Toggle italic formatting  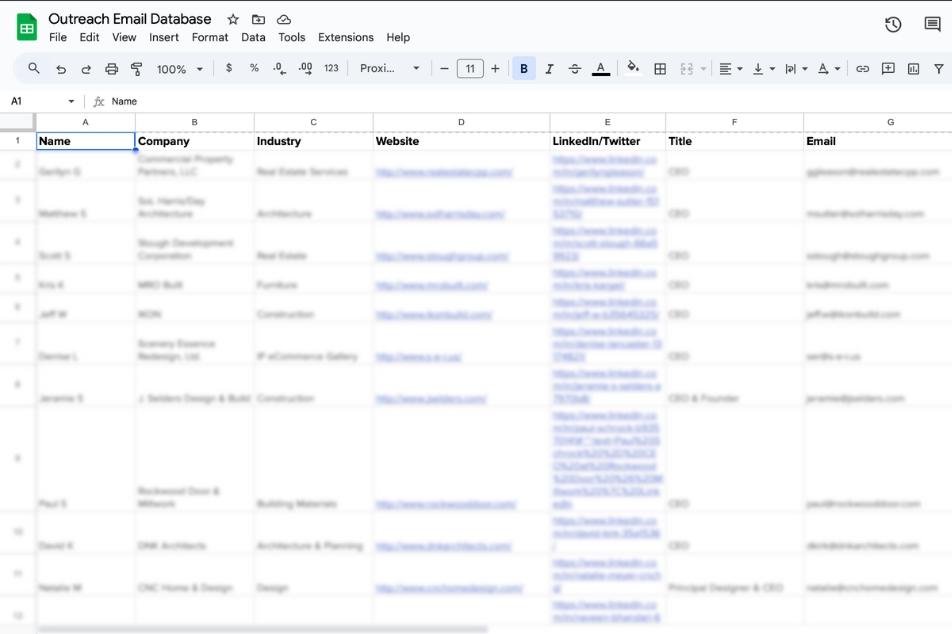(x=549, y=69)
